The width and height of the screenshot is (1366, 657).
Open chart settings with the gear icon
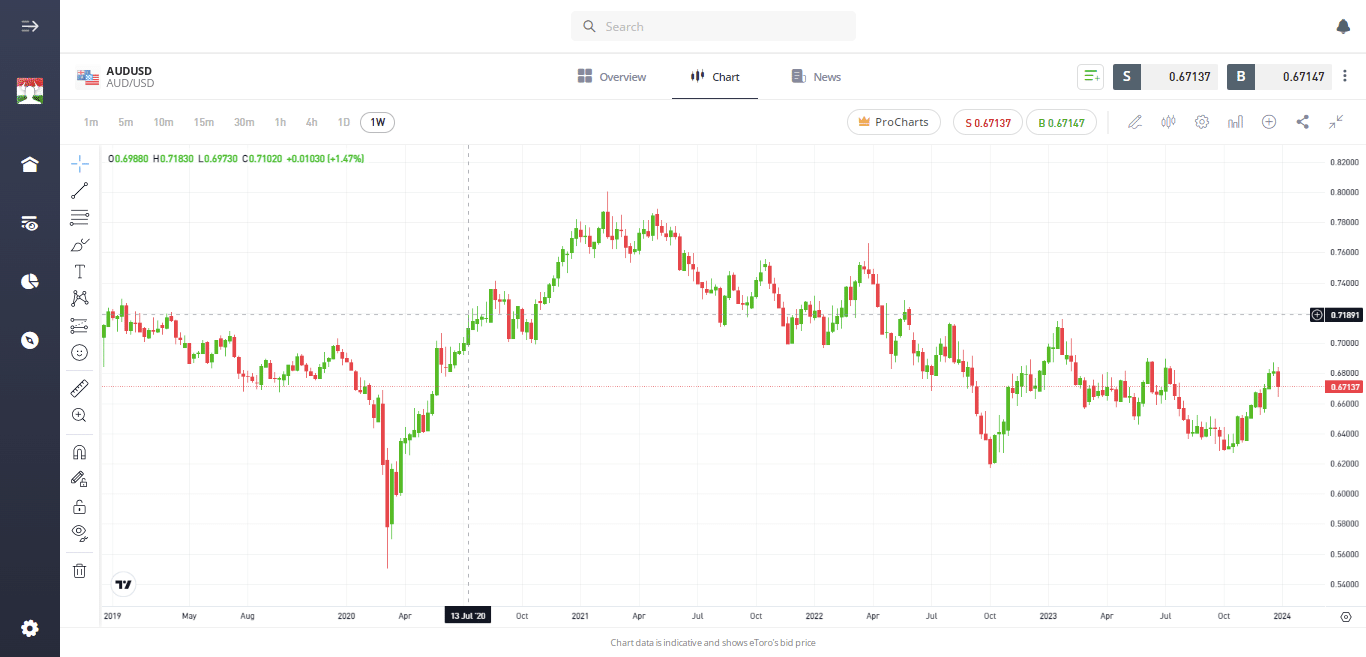(x=1202, y=121)
